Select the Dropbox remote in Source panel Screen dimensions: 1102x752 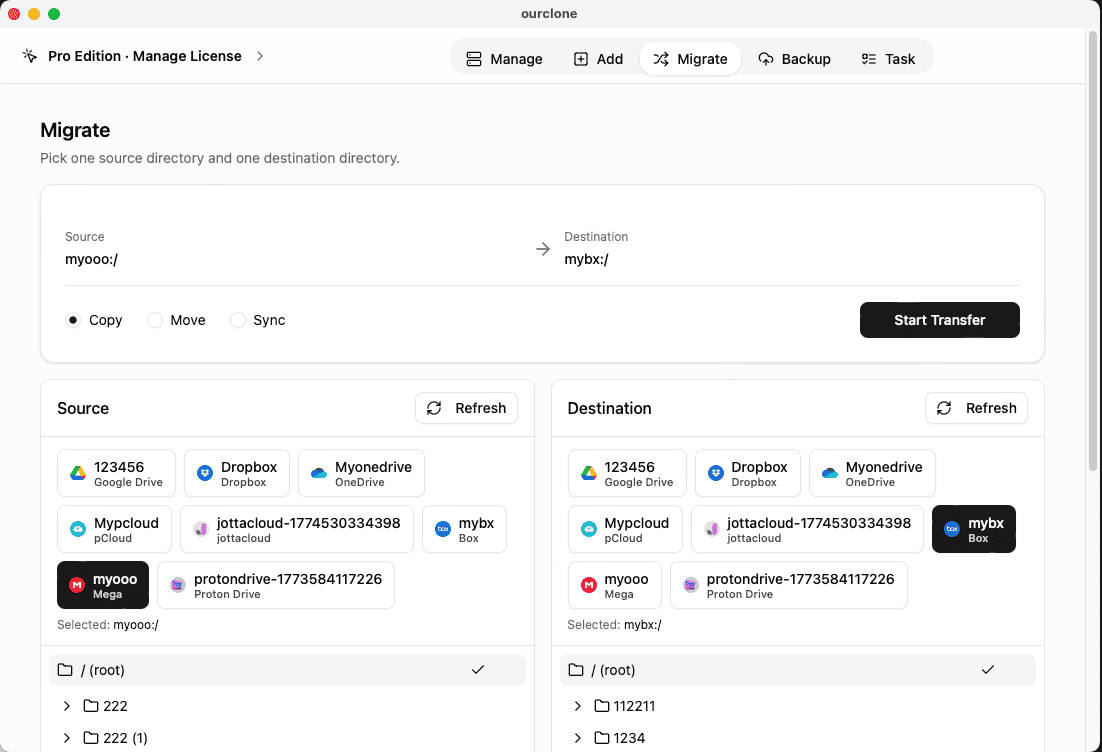(236, 472)
